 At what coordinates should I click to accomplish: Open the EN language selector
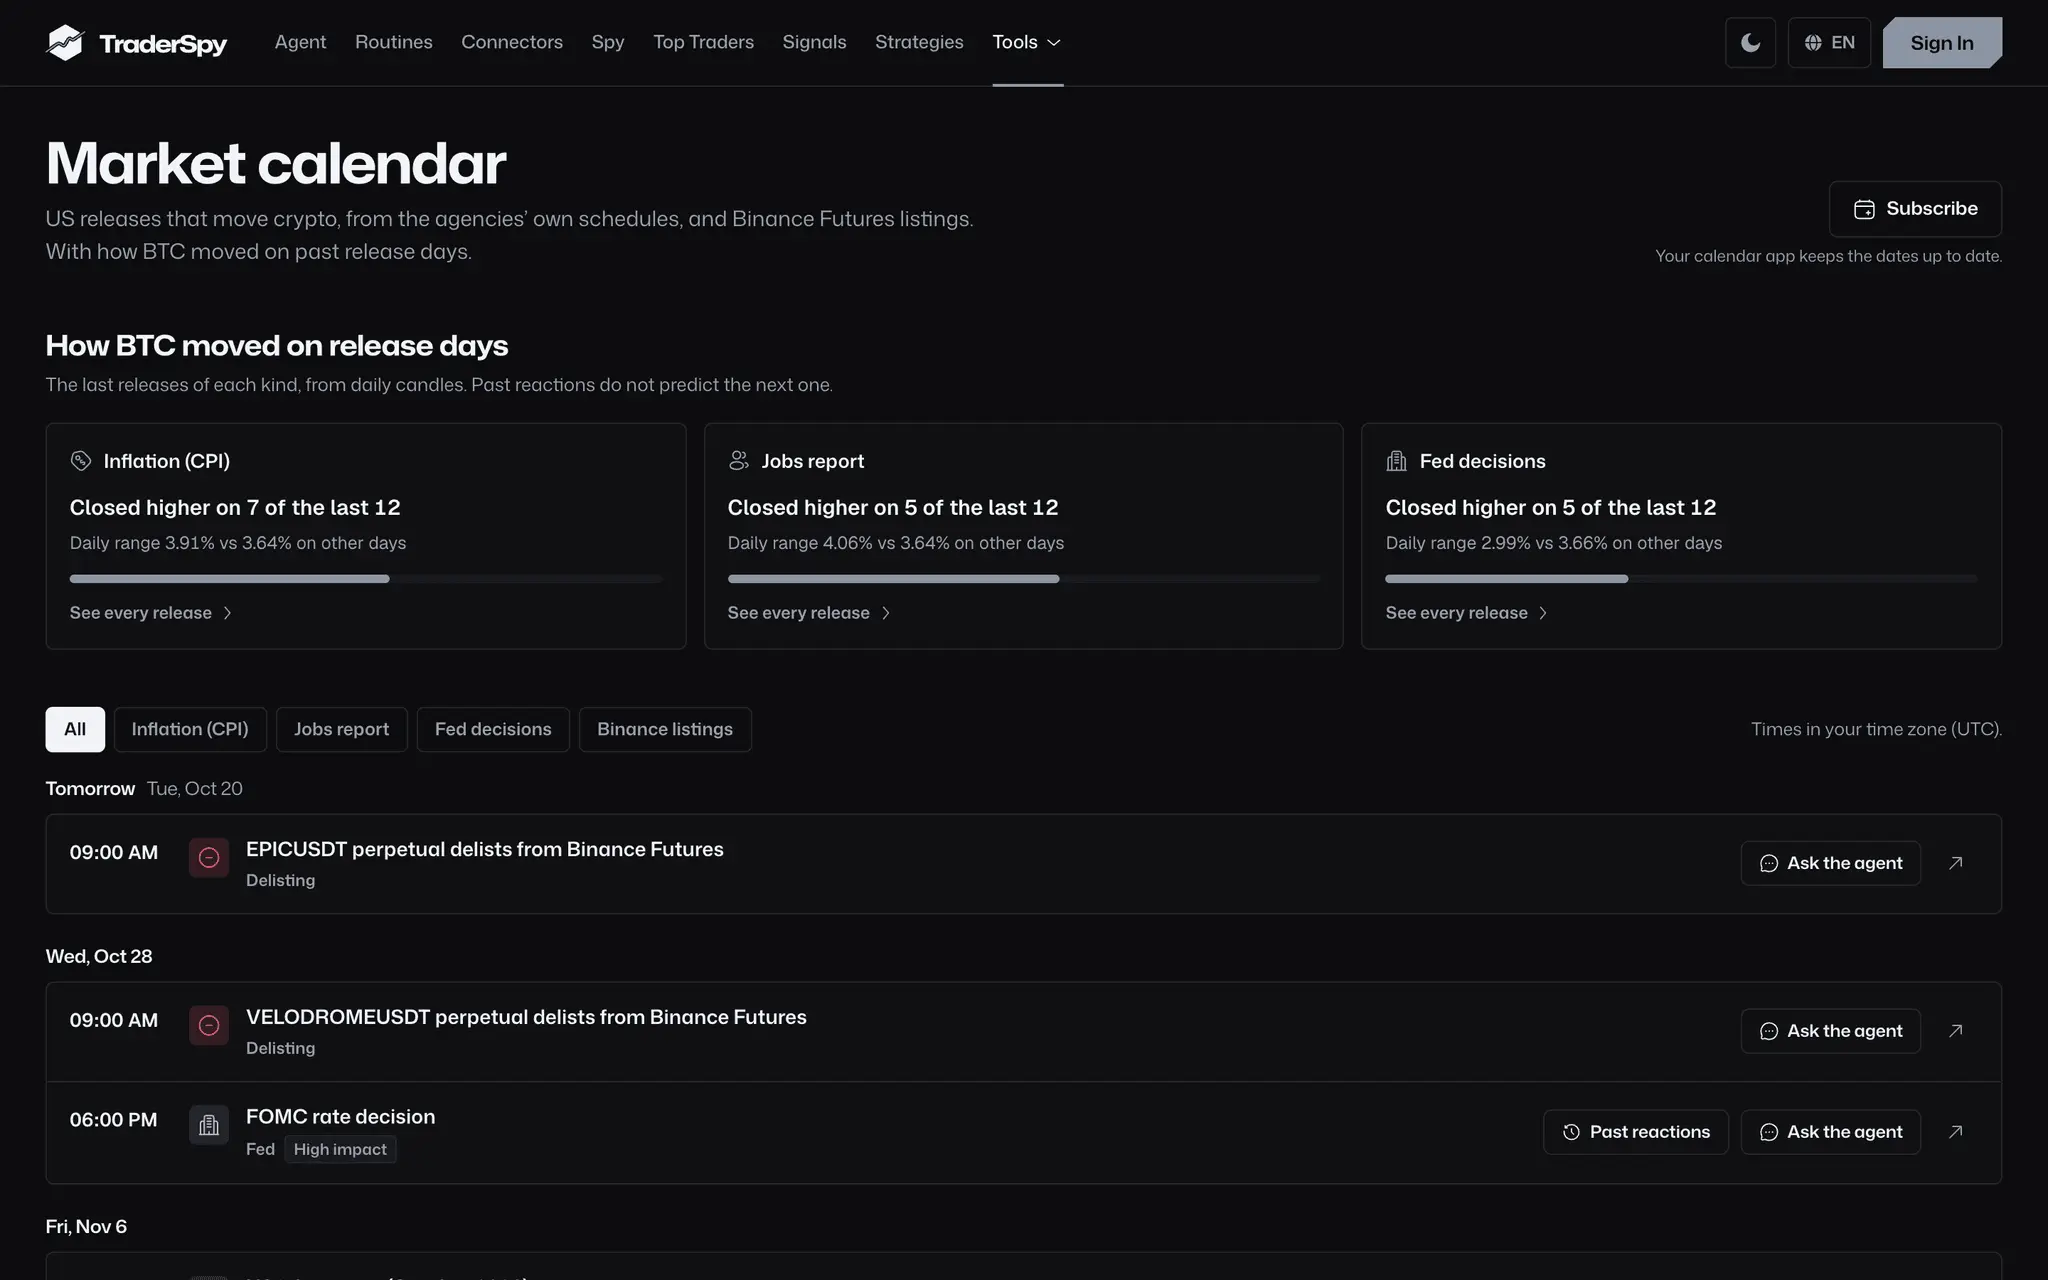pyautogui.click(x=1829, y=42)
